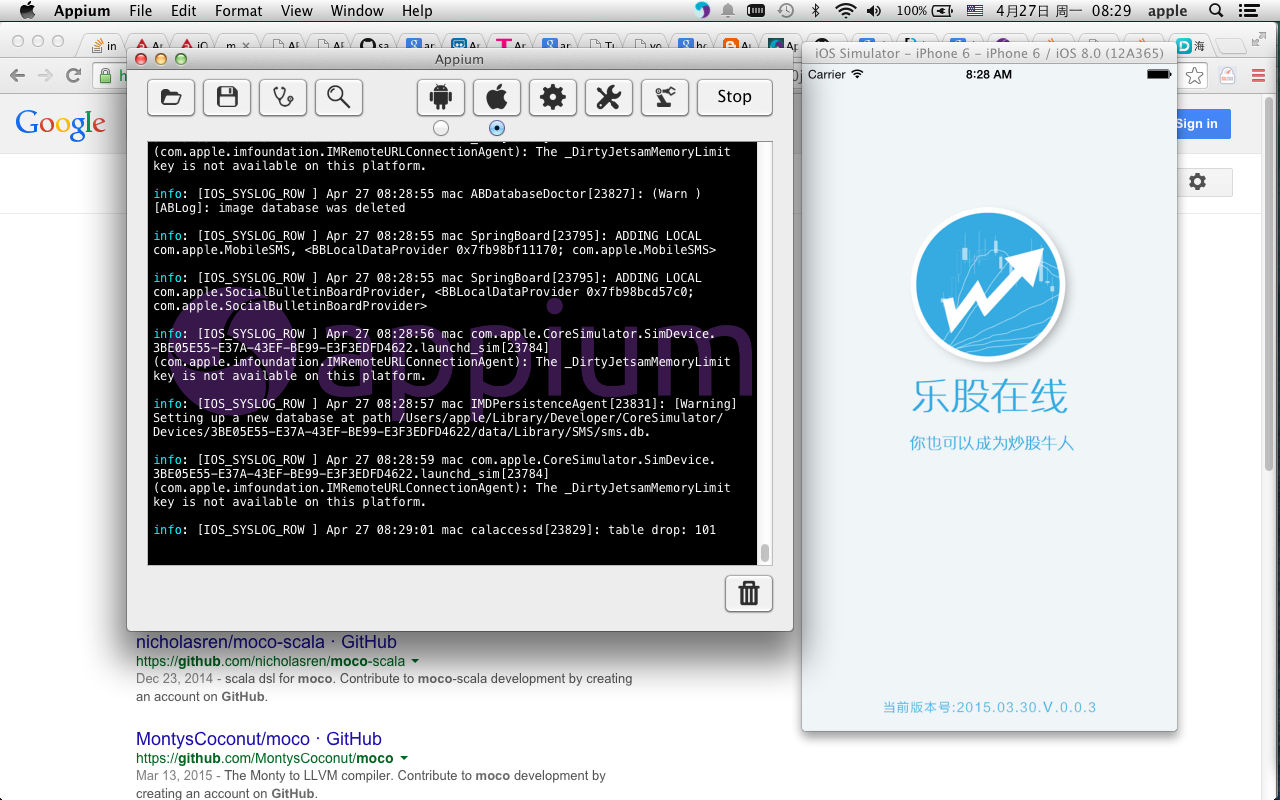Open the Window menu in menu bar
Image resolution: width=1280 pixels, height=800 pixels.
click(x=357, y=11)
